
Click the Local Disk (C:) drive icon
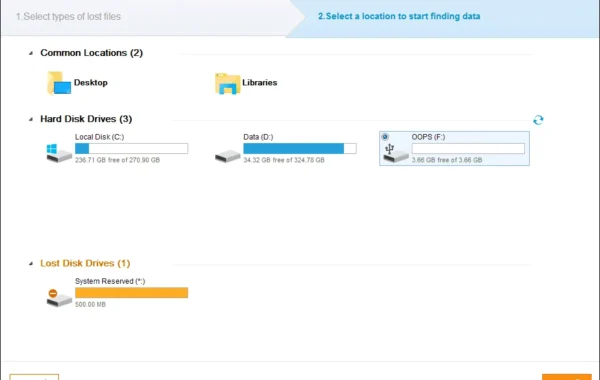59,153
